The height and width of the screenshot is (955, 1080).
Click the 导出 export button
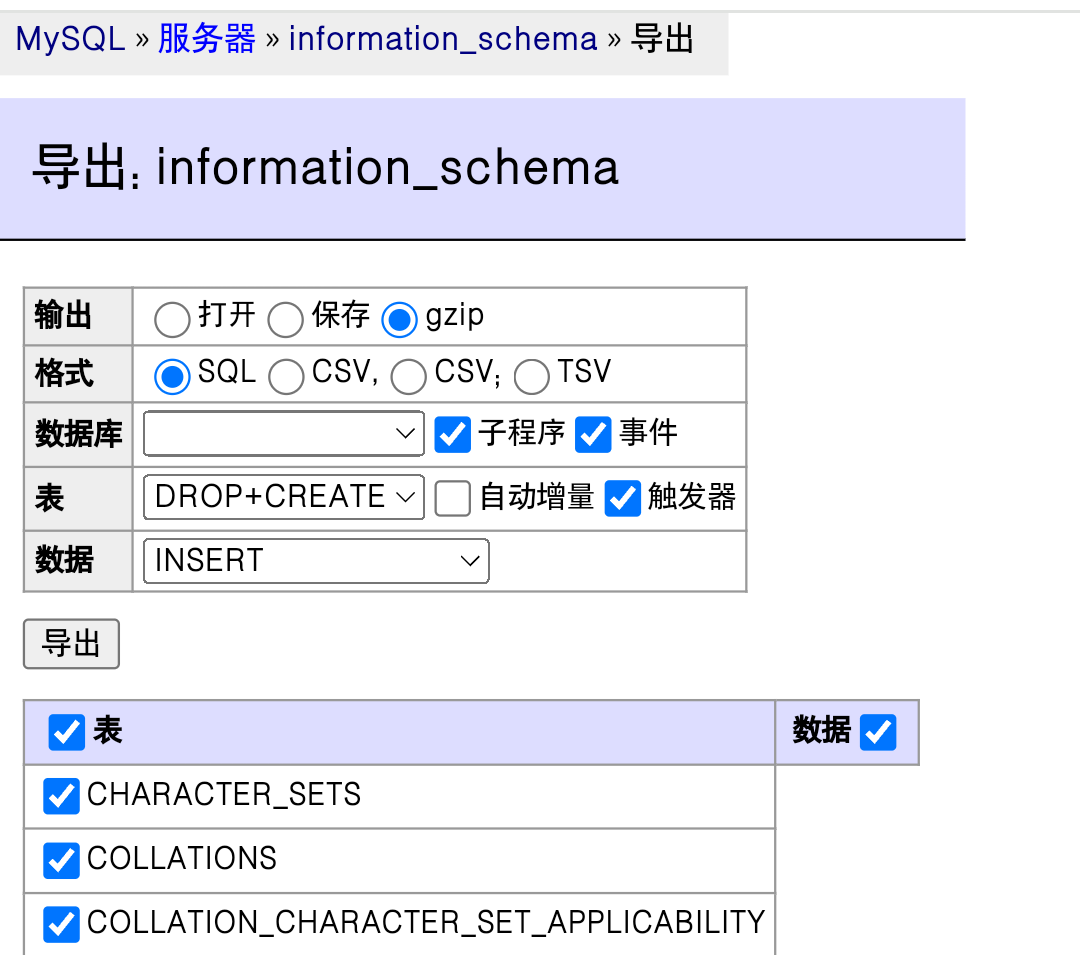[x=71, y=644]
